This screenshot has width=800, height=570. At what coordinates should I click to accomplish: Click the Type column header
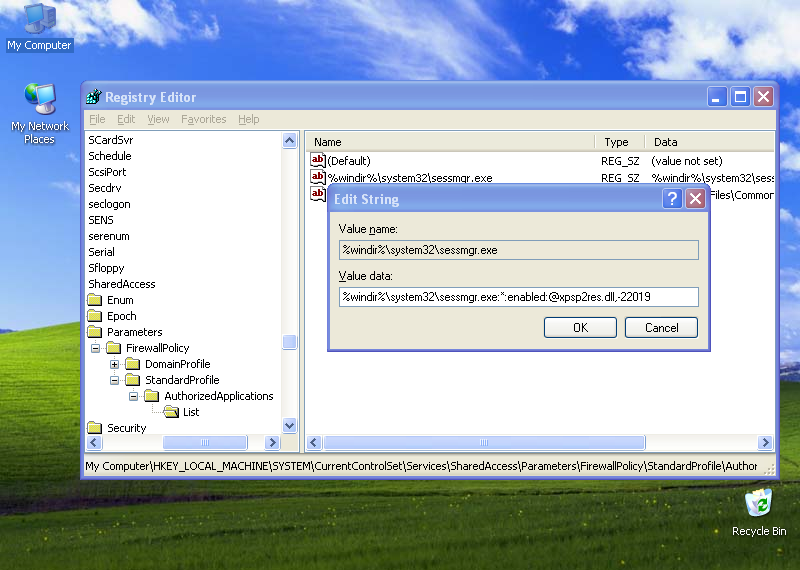click(620, 142)
